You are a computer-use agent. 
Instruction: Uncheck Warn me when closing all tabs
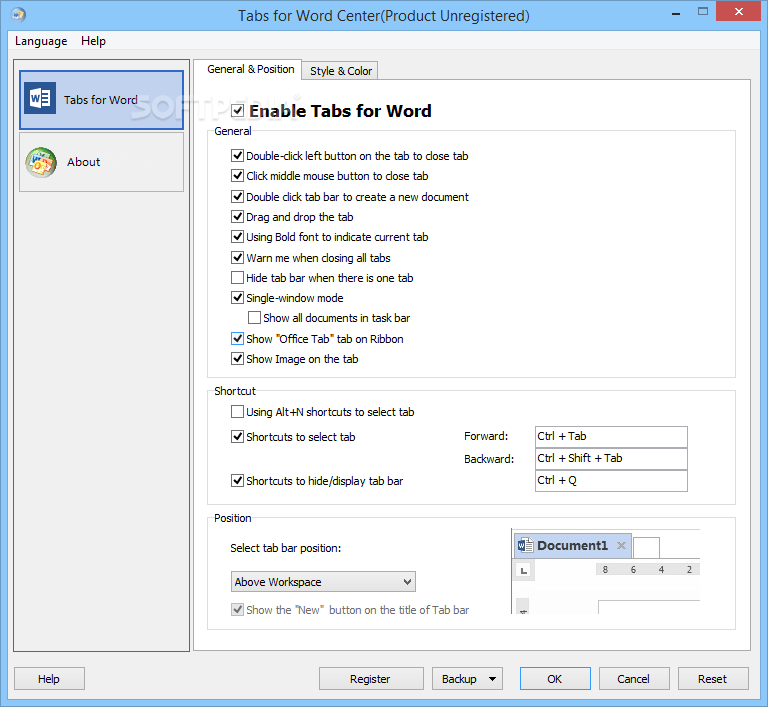(238, 257)
